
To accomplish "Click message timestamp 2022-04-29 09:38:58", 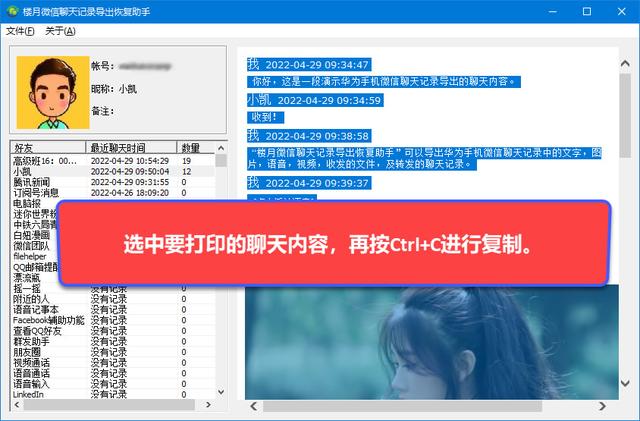I will (317, 136).
